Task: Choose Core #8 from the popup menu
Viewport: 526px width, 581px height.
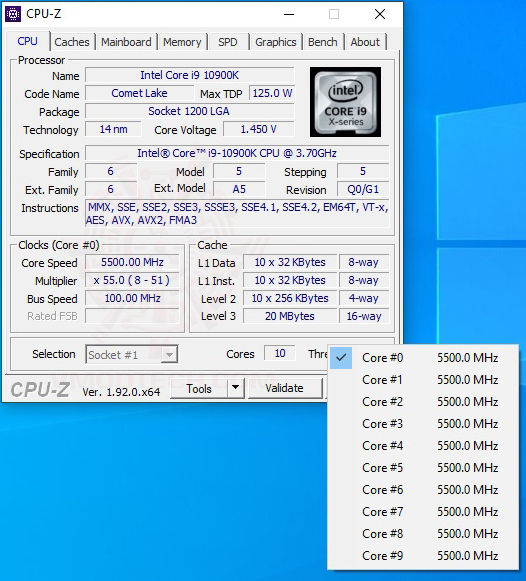Action: click(423, 534)
